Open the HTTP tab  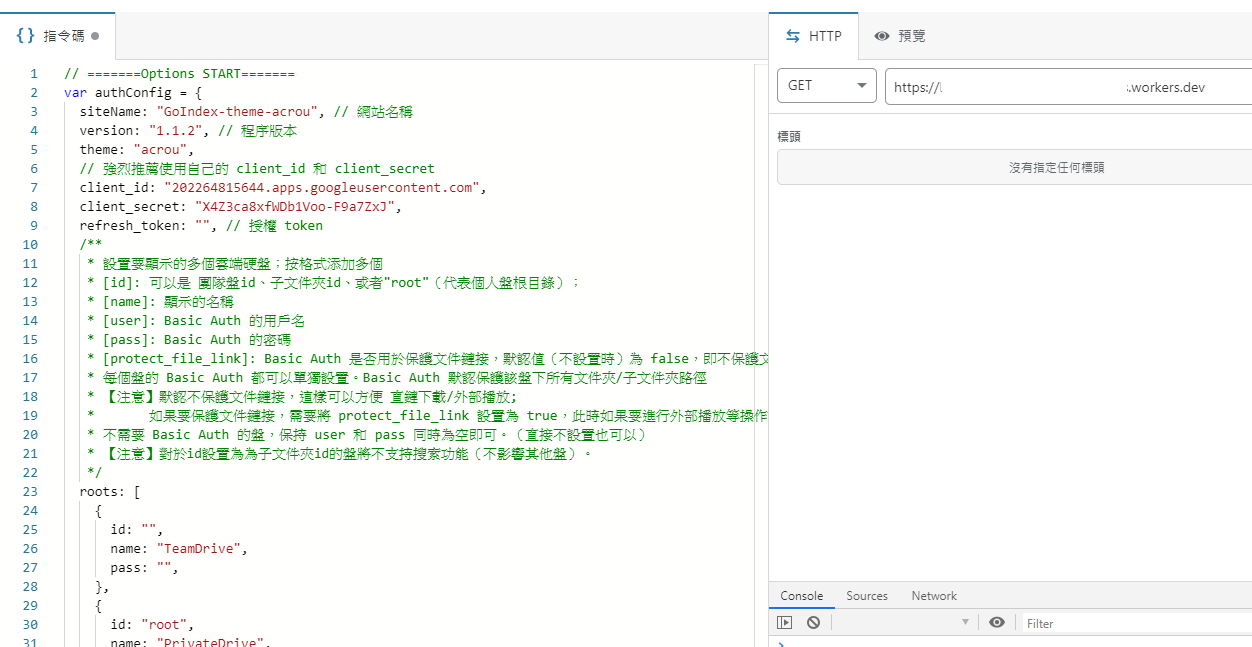[814, 36]
